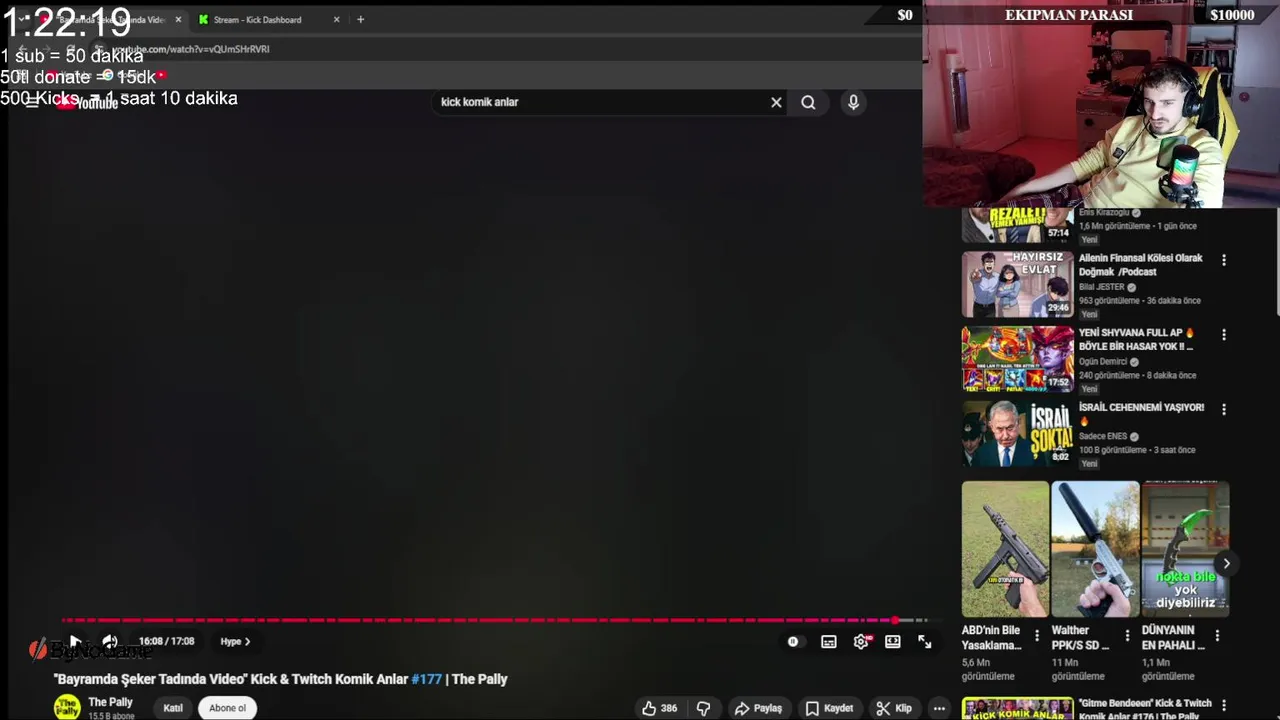The image size is (1280, 720).
Task: Click 'Sadece ENES' channel name
Action: tap(1103, 437)
